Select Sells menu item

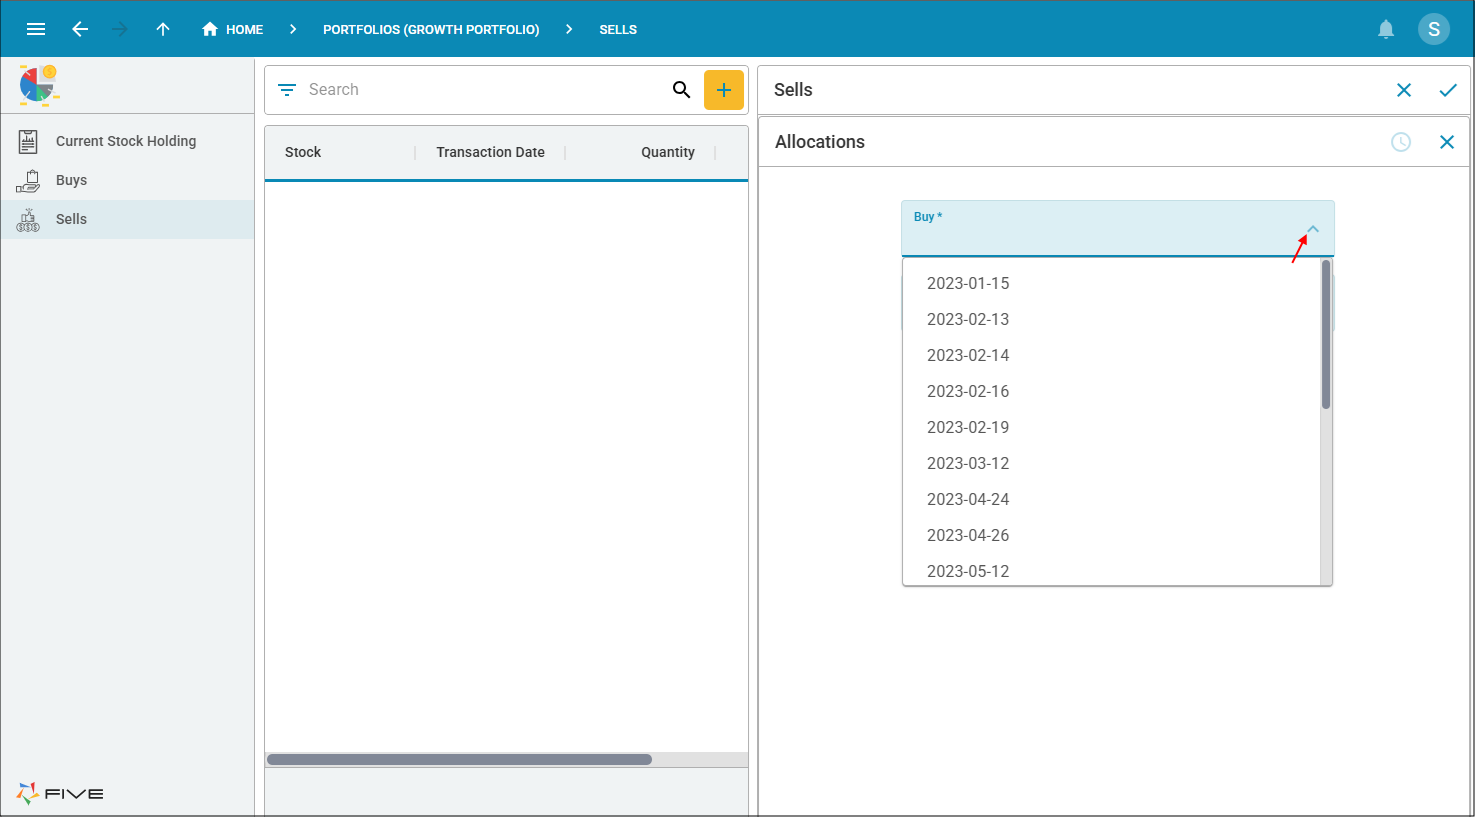click(127, 219)
